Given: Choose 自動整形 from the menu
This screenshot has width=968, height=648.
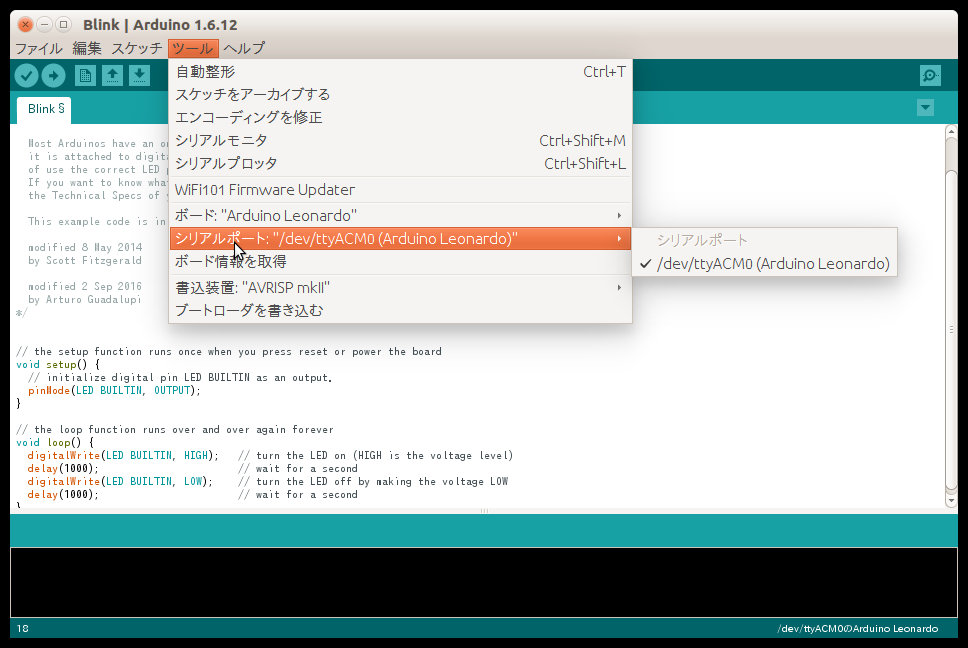Looking at the screenshot, I should 400,72.
